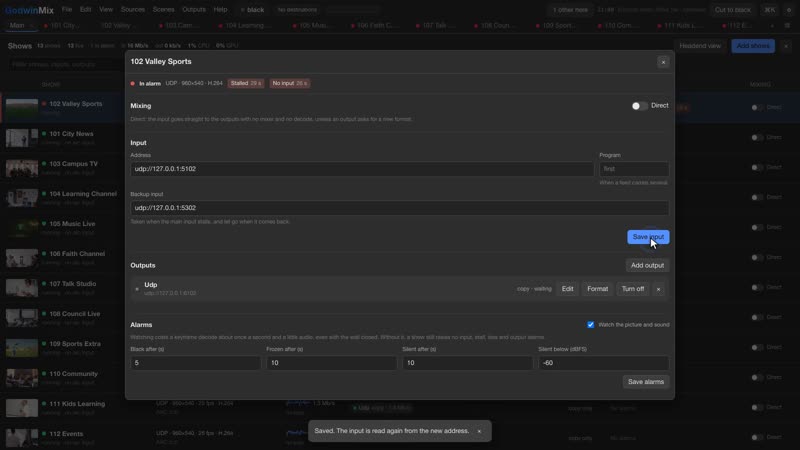Click the input Address field

click(362, 169)
